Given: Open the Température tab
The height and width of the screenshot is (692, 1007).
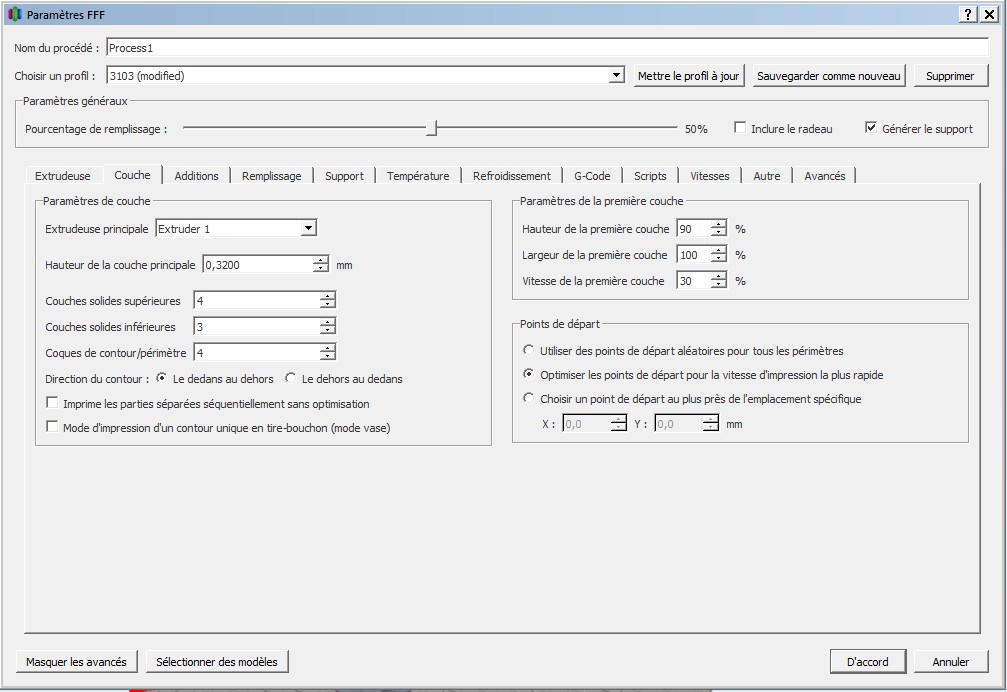Looking at the screenshot, I should pos(418,176).
